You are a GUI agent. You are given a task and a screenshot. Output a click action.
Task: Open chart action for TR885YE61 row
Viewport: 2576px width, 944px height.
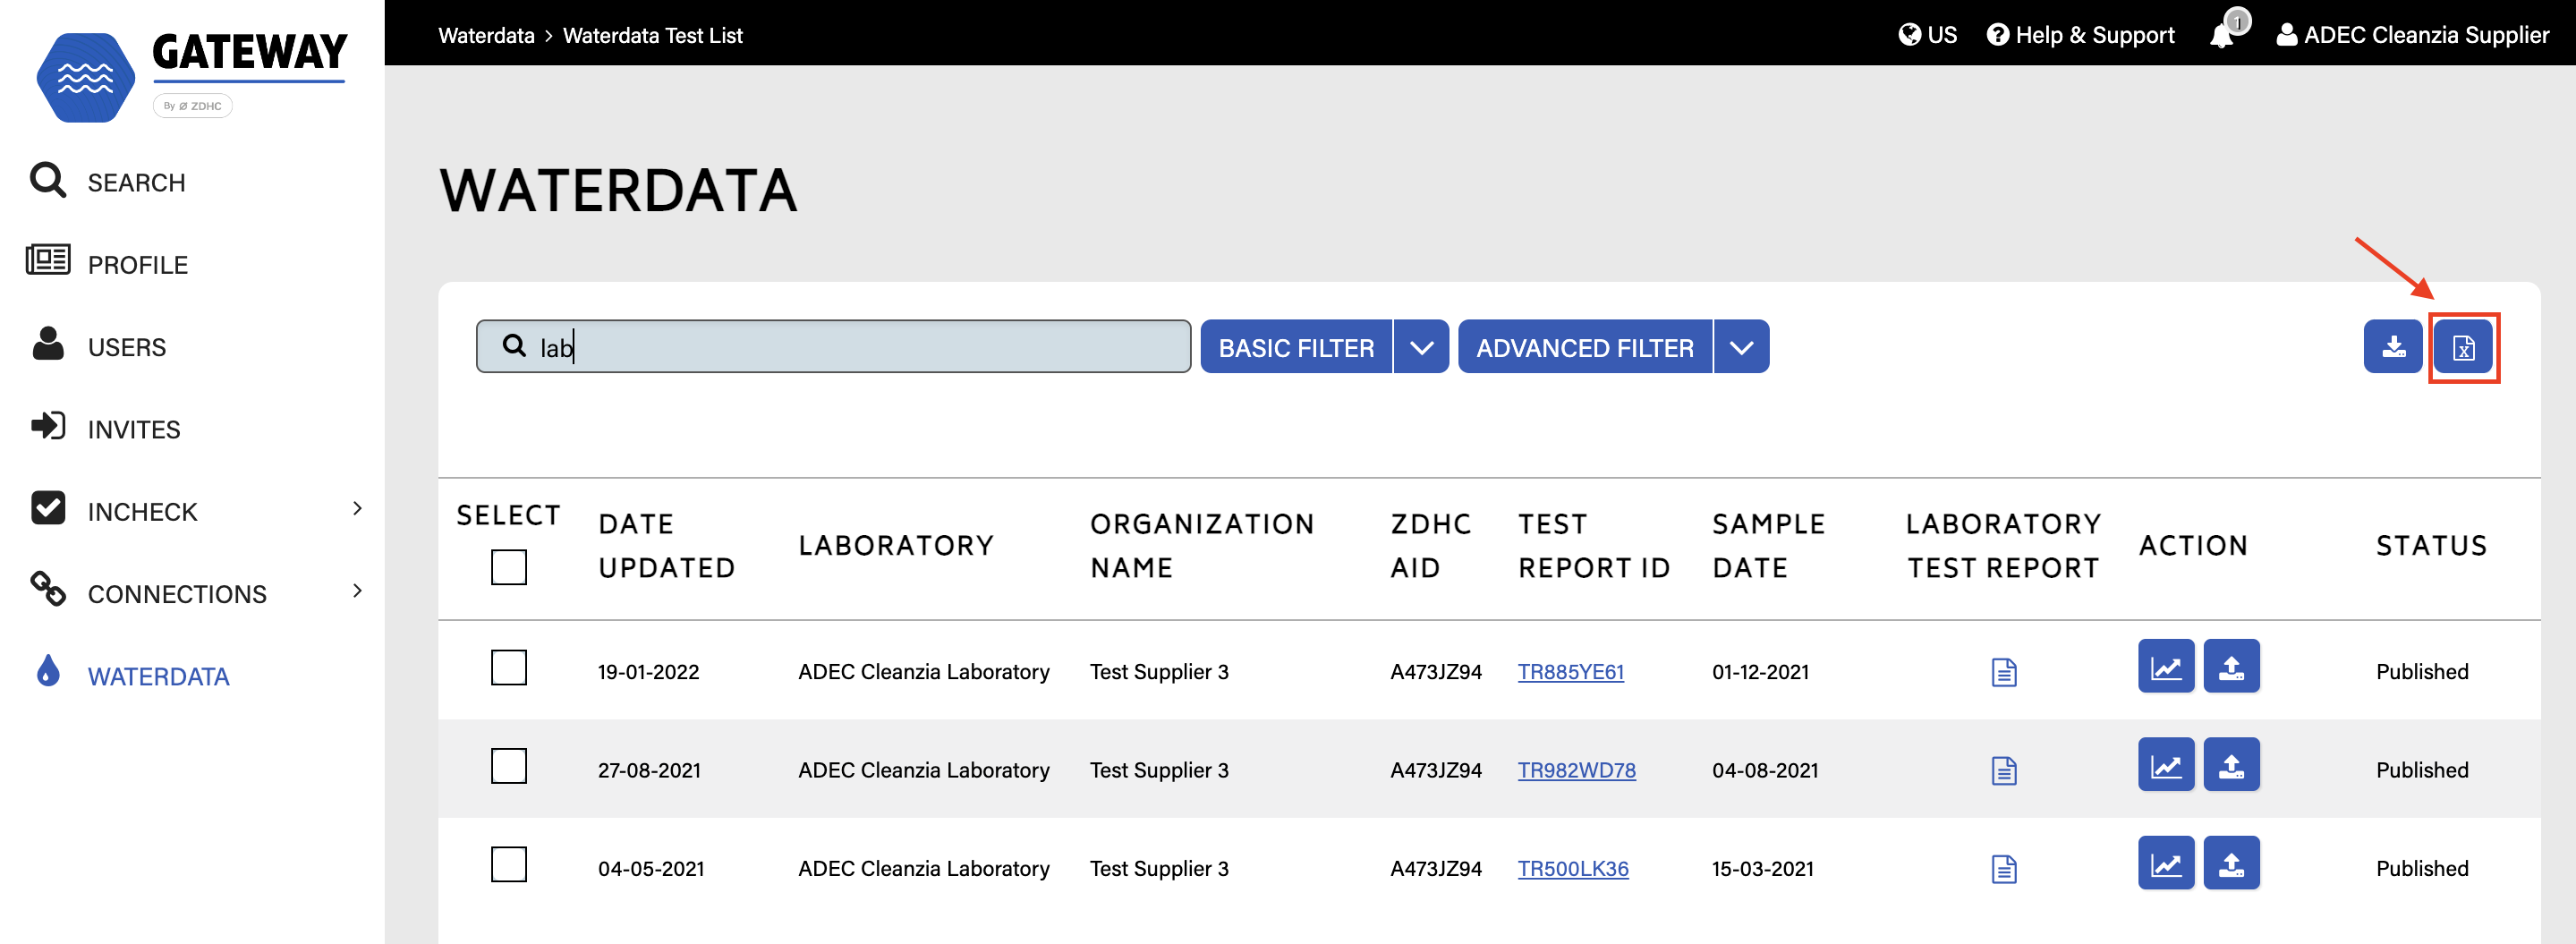coord(2166,667)
